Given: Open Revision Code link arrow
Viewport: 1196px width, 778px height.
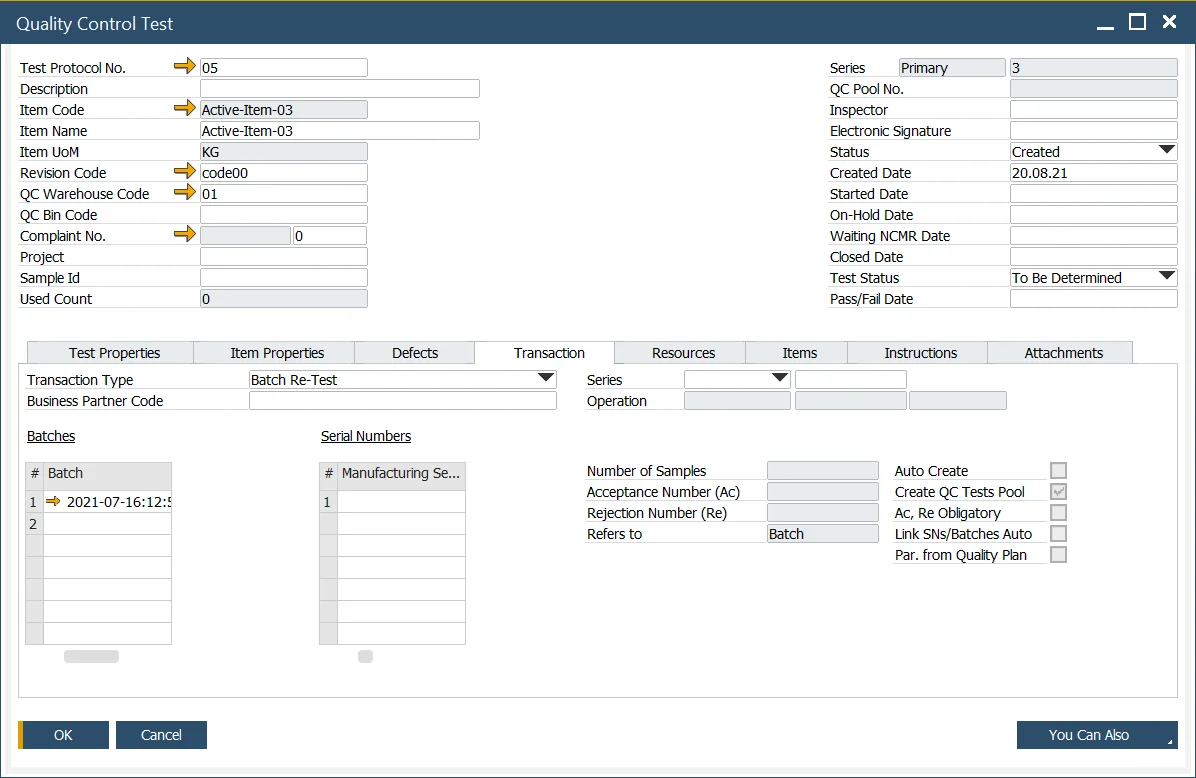Looking at the screenshot, I should (186, 172).
